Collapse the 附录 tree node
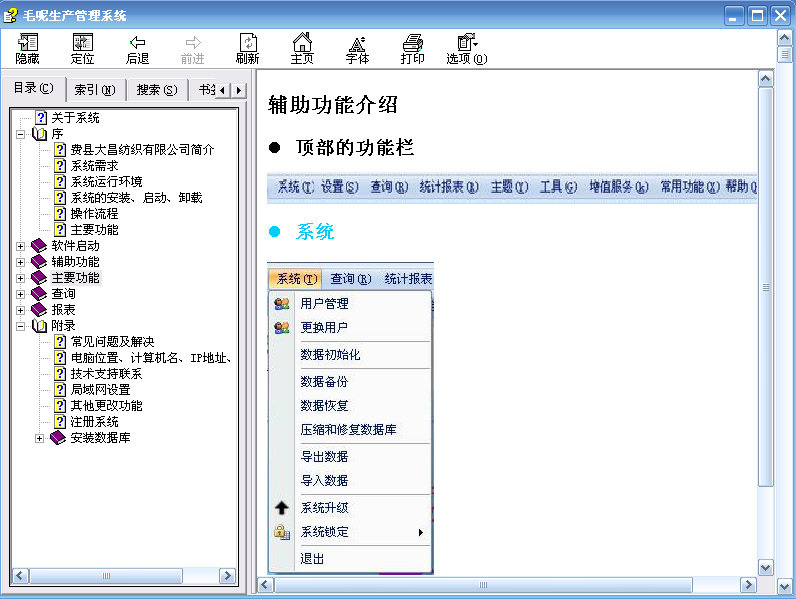This screenshot has height=599, width=796. point(20,326)
